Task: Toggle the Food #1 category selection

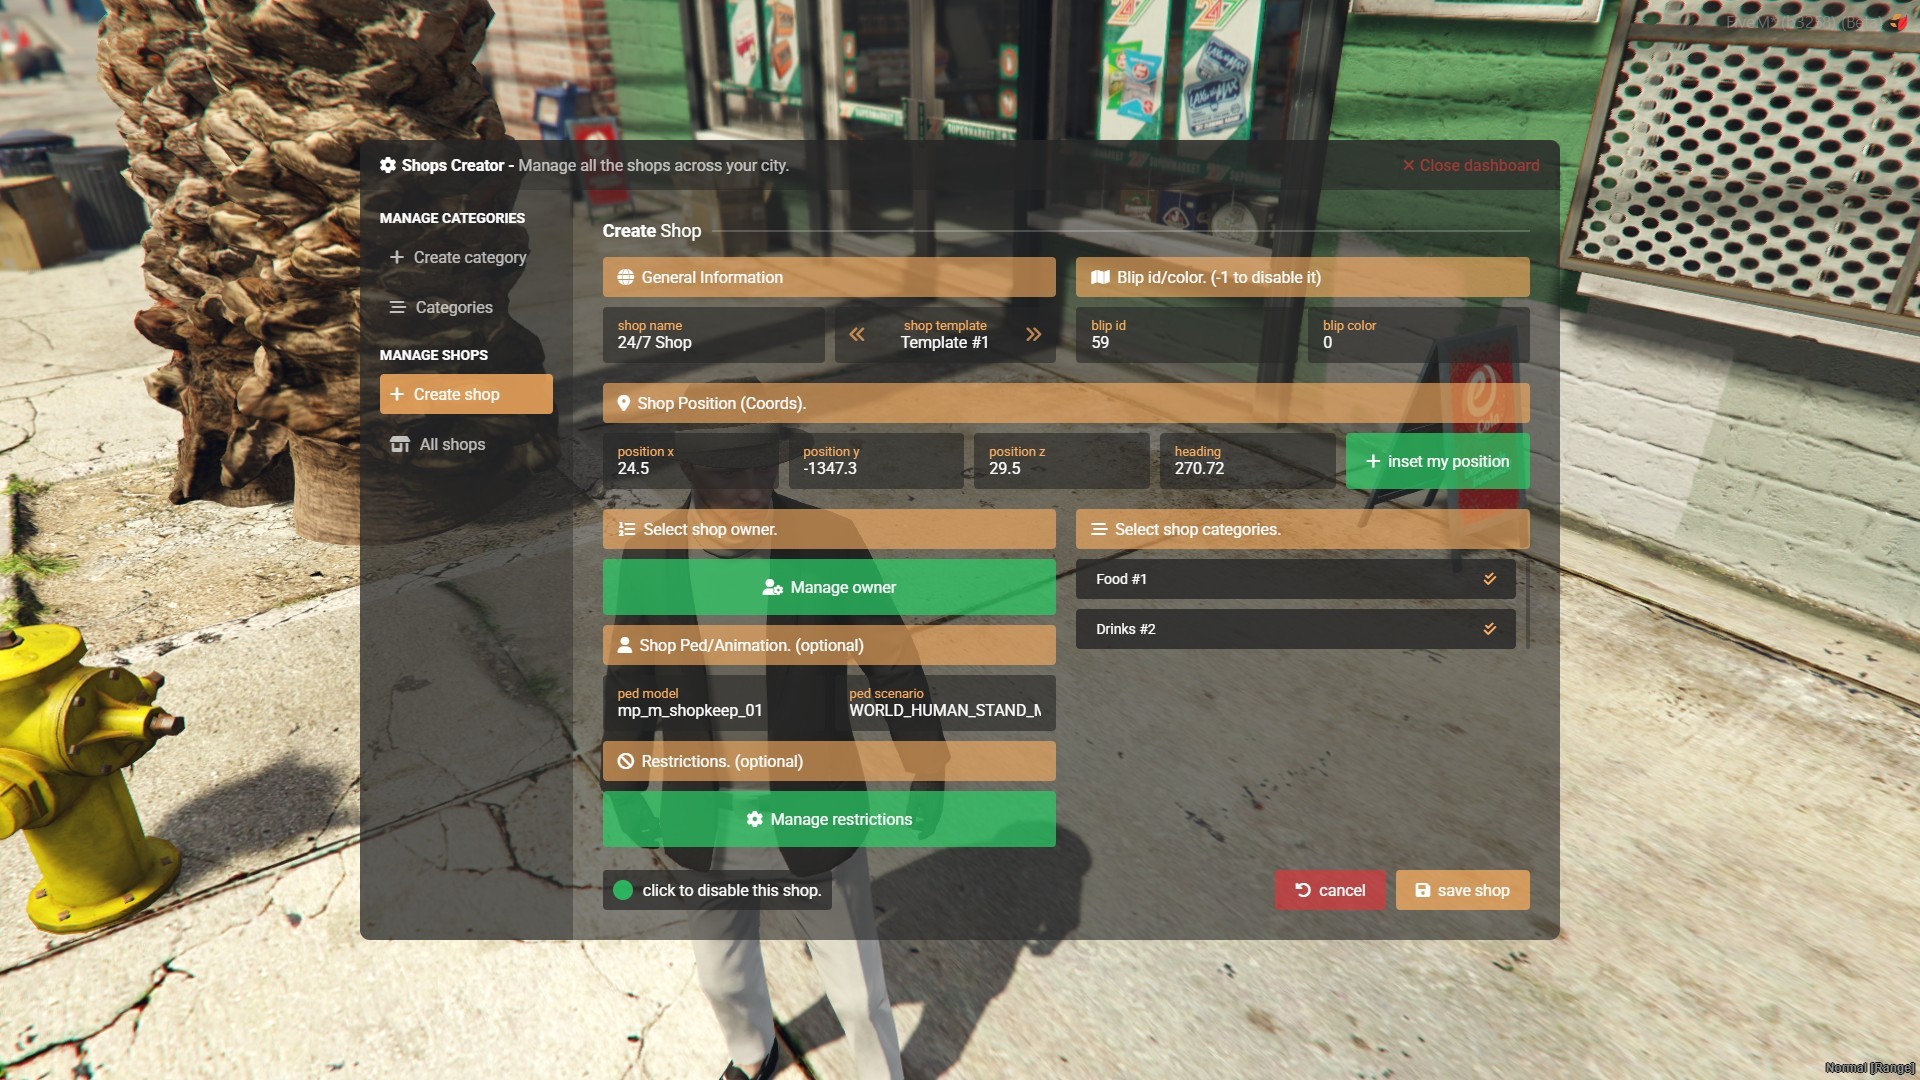Action: point(1491,579)
